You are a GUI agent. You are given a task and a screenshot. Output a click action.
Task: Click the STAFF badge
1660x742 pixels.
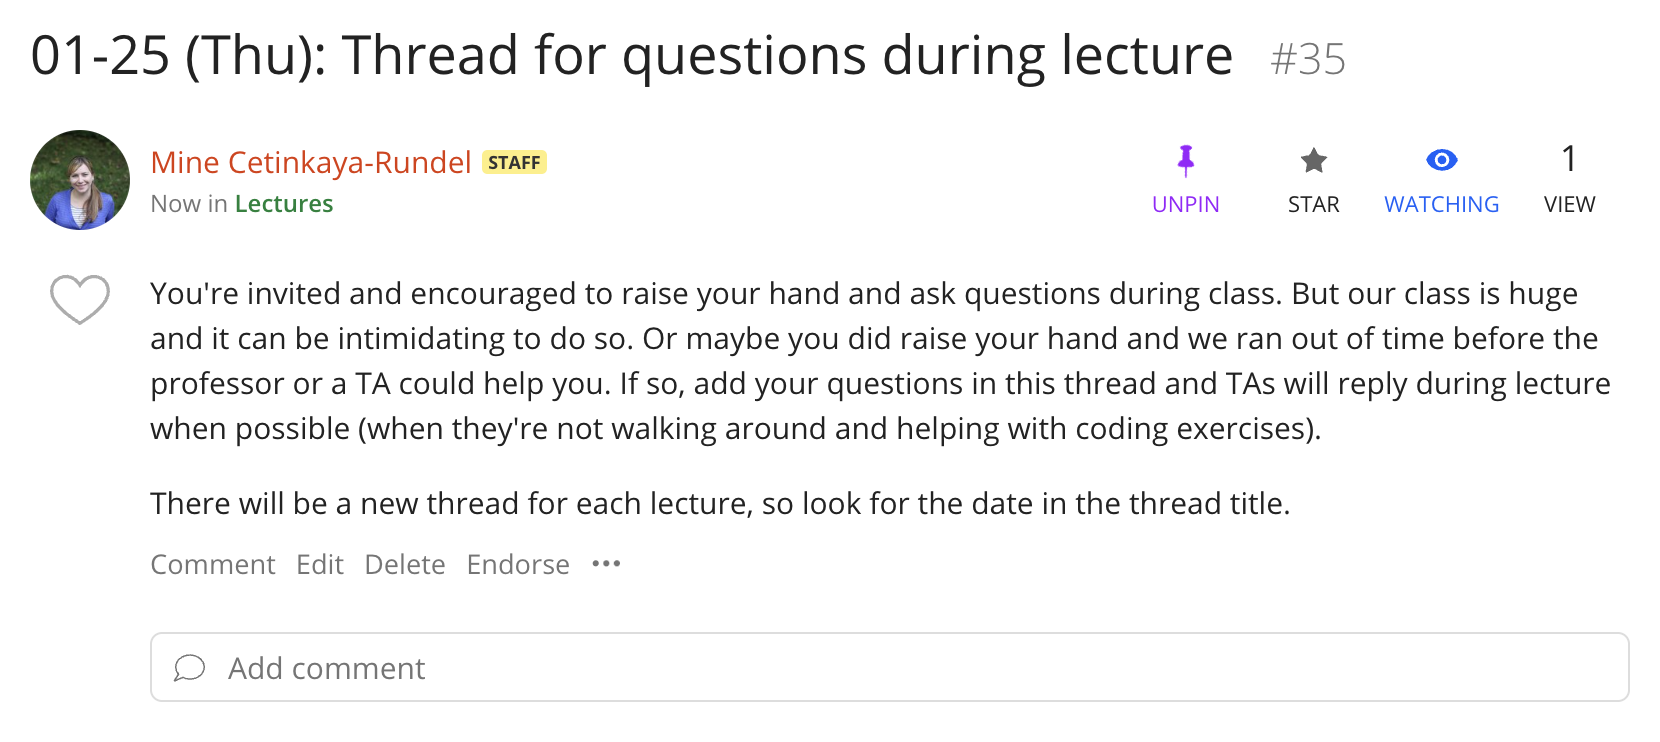(x=514, y=162)
